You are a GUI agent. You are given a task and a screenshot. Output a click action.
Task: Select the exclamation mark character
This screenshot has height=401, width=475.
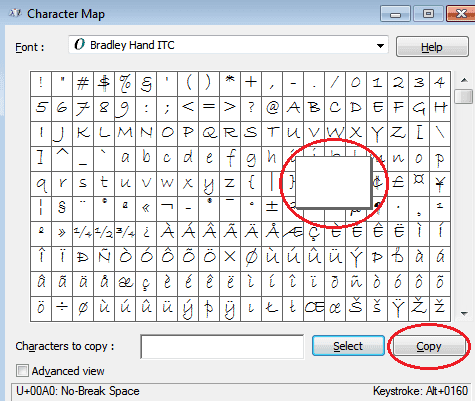click(x=41, y=83)
